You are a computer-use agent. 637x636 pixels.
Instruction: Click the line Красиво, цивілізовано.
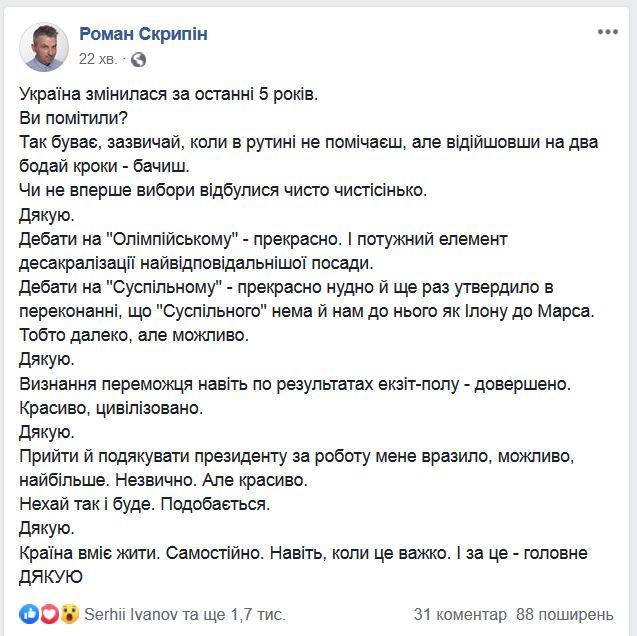tap(111, 408)
